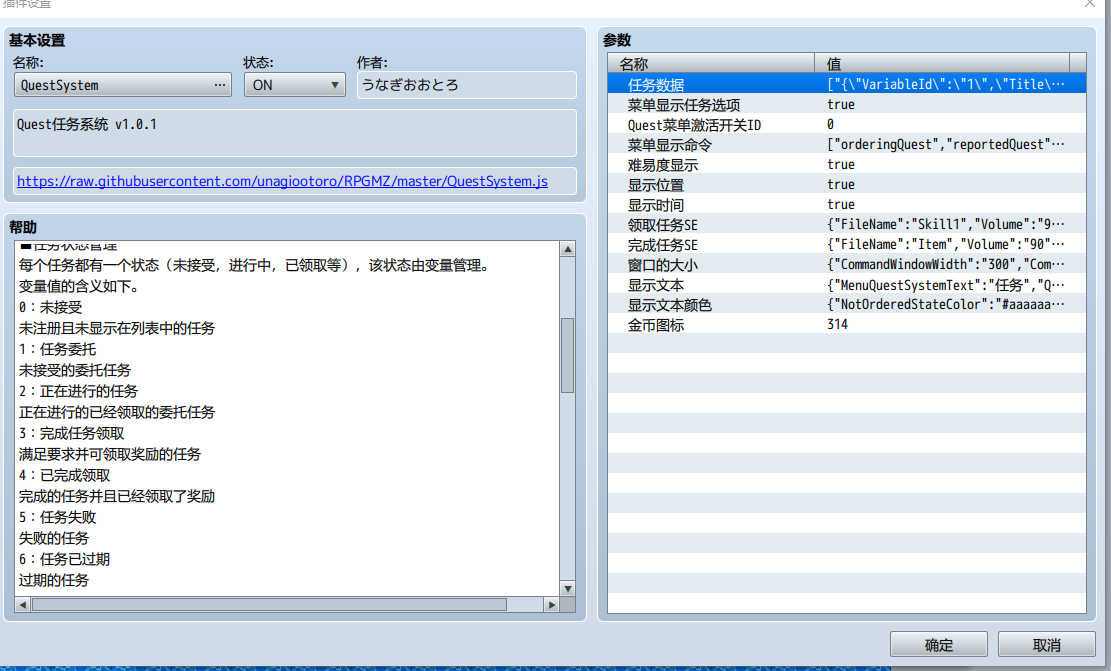
Task: Confirm with the 确定 button
Action: pos(939,645)
